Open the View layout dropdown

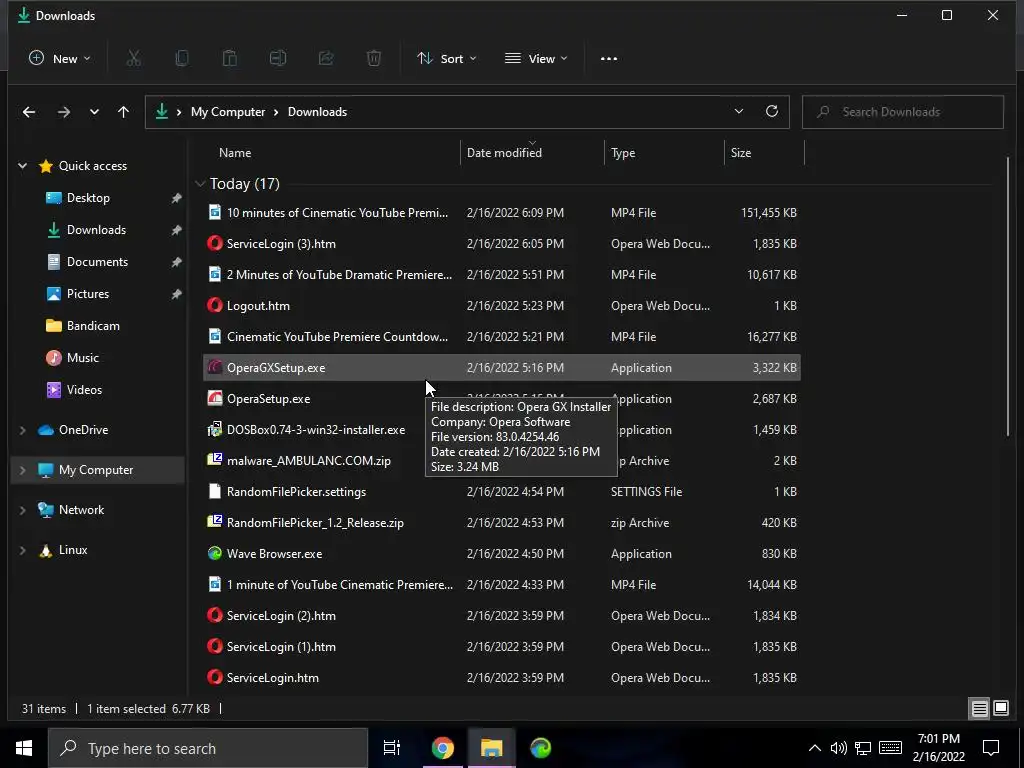click(x=536, y=58)
